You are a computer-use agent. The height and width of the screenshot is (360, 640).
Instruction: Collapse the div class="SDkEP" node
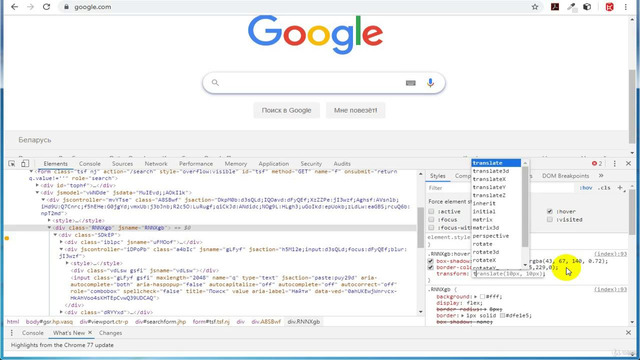56,235
